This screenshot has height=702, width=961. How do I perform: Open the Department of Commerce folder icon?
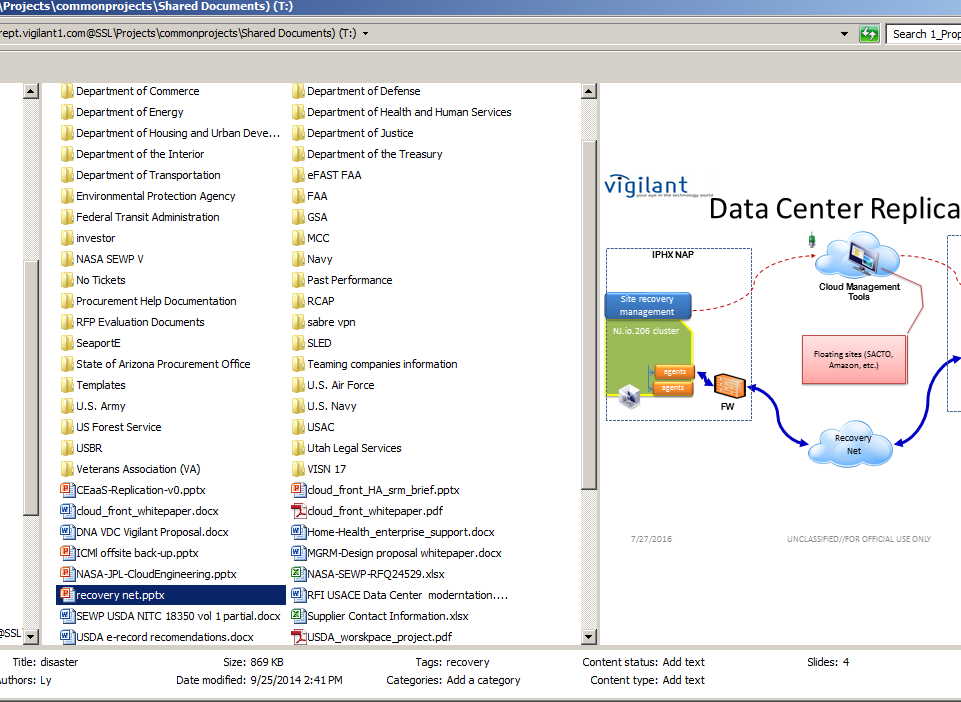pos(67,91)
